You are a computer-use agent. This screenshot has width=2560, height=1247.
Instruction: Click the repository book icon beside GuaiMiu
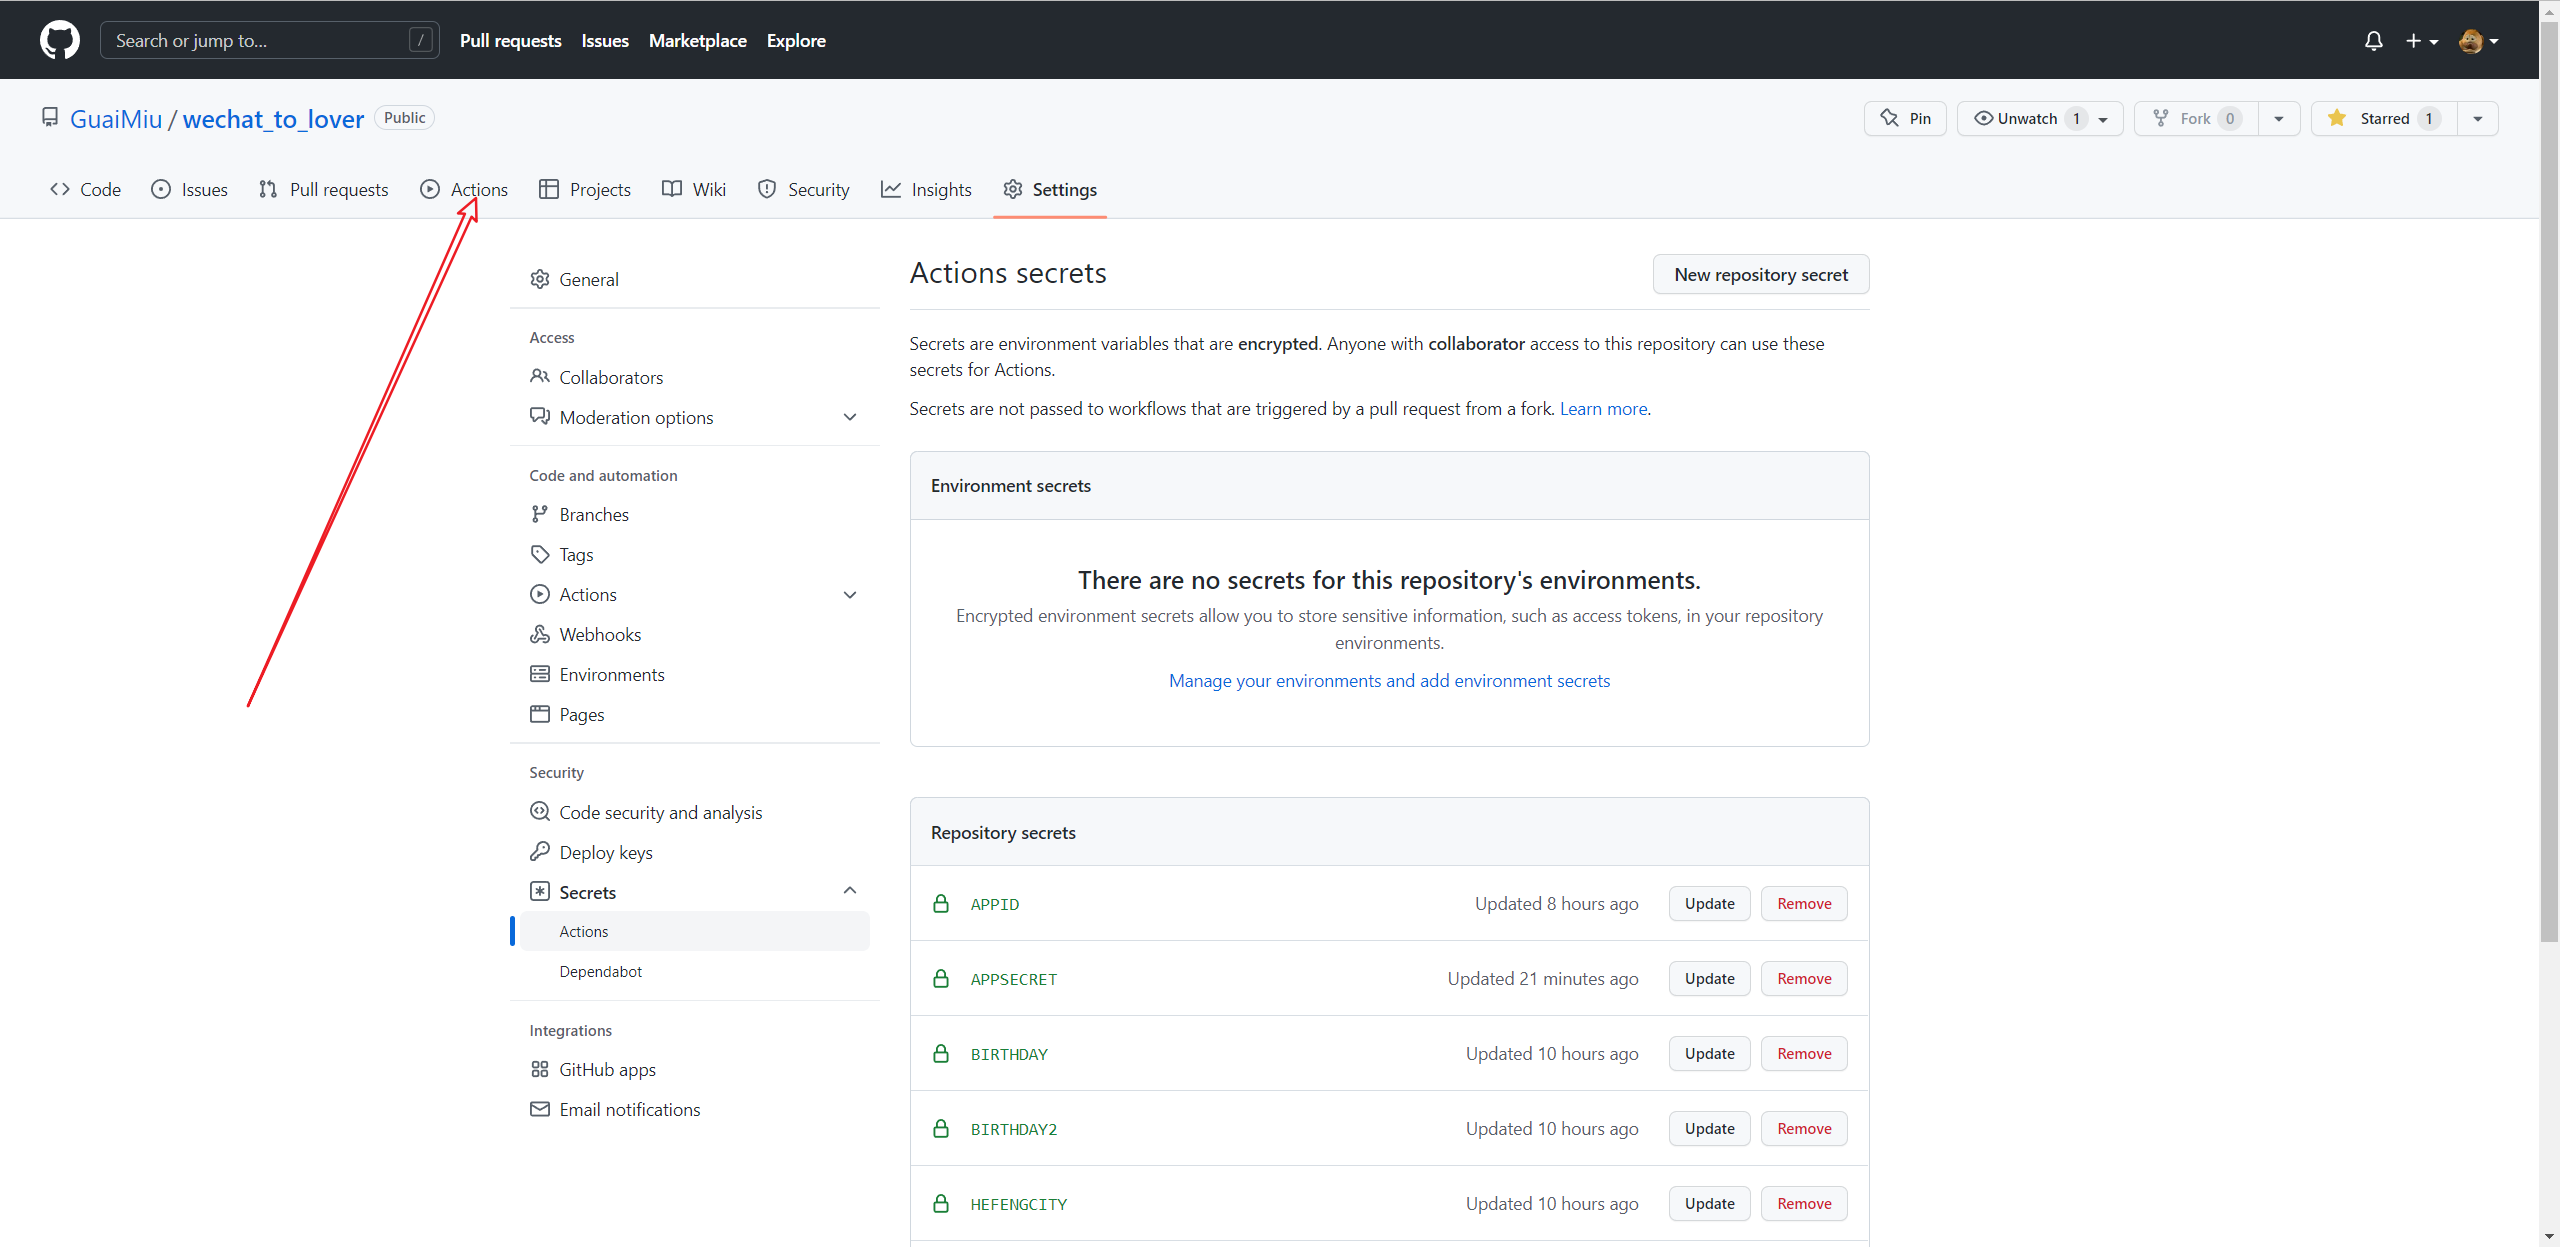[50, 118]
